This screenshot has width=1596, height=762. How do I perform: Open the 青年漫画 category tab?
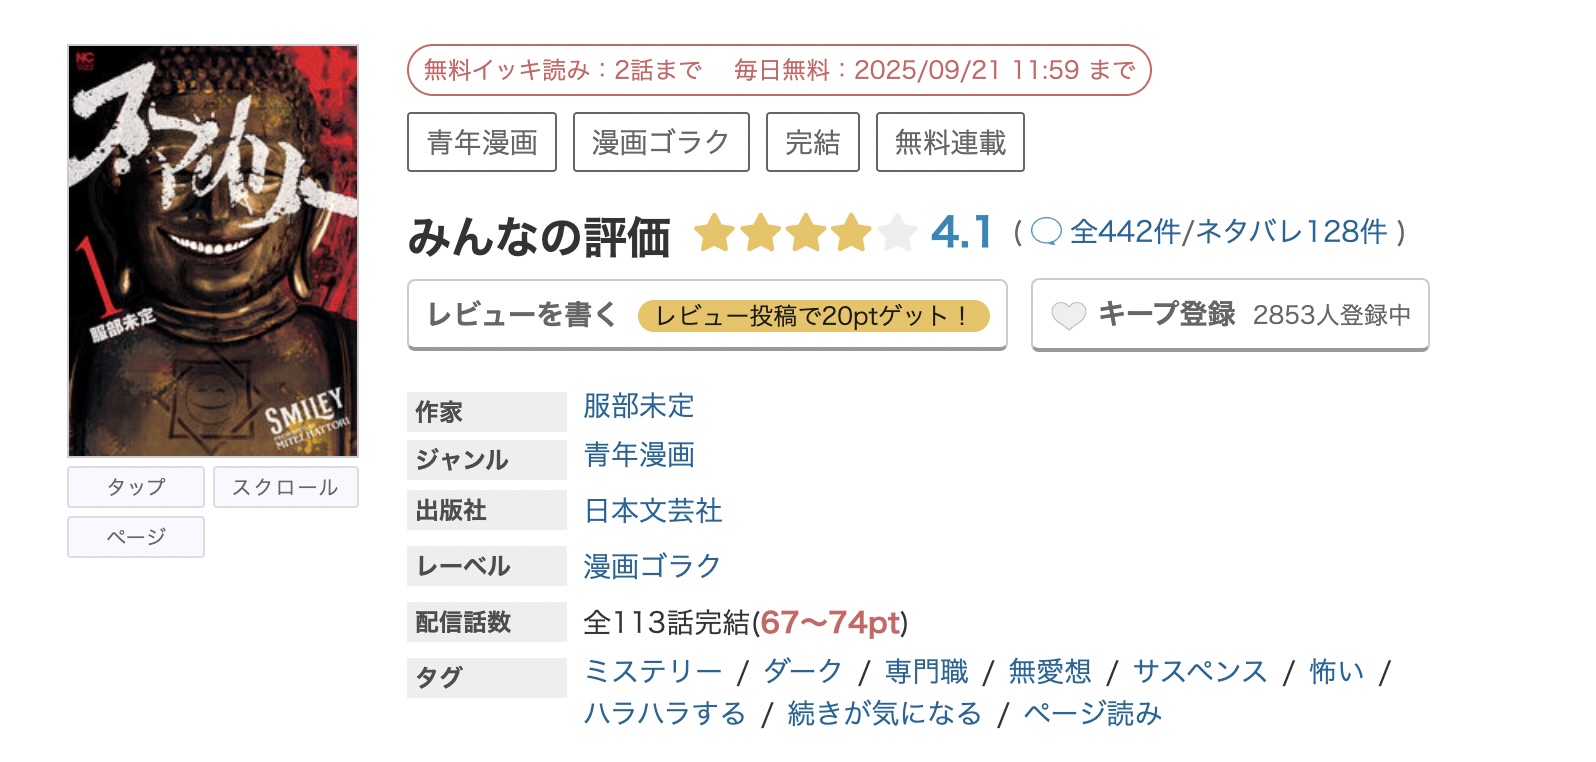pos(481,142)
